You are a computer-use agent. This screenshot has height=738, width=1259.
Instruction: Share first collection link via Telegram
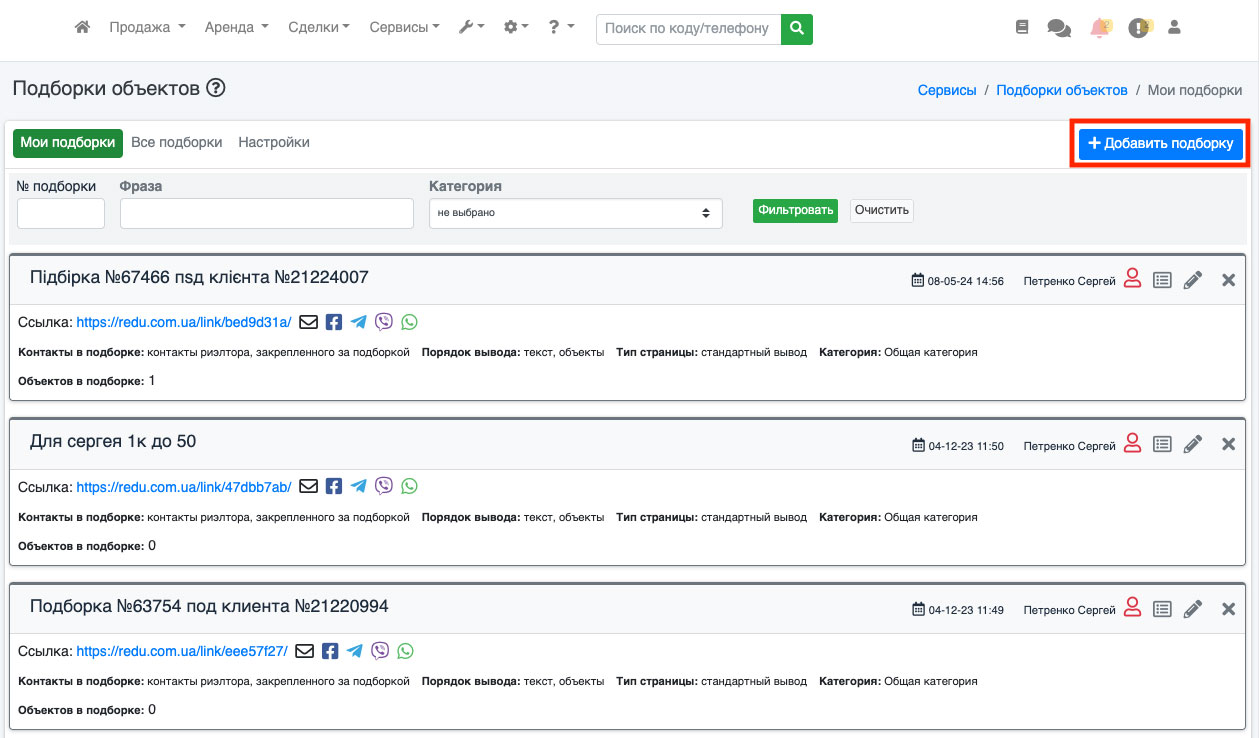click(359, 322)
